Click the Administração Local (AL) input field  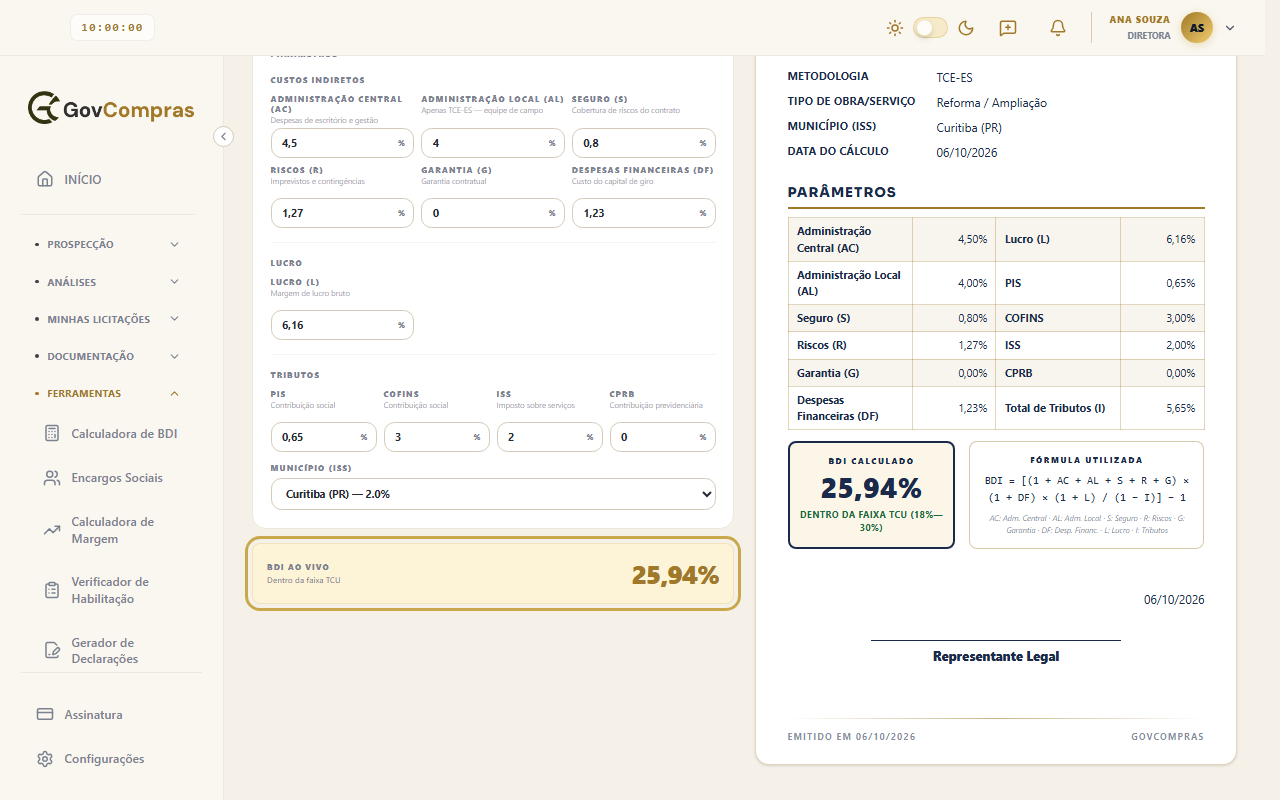click(x=493, y=143)
